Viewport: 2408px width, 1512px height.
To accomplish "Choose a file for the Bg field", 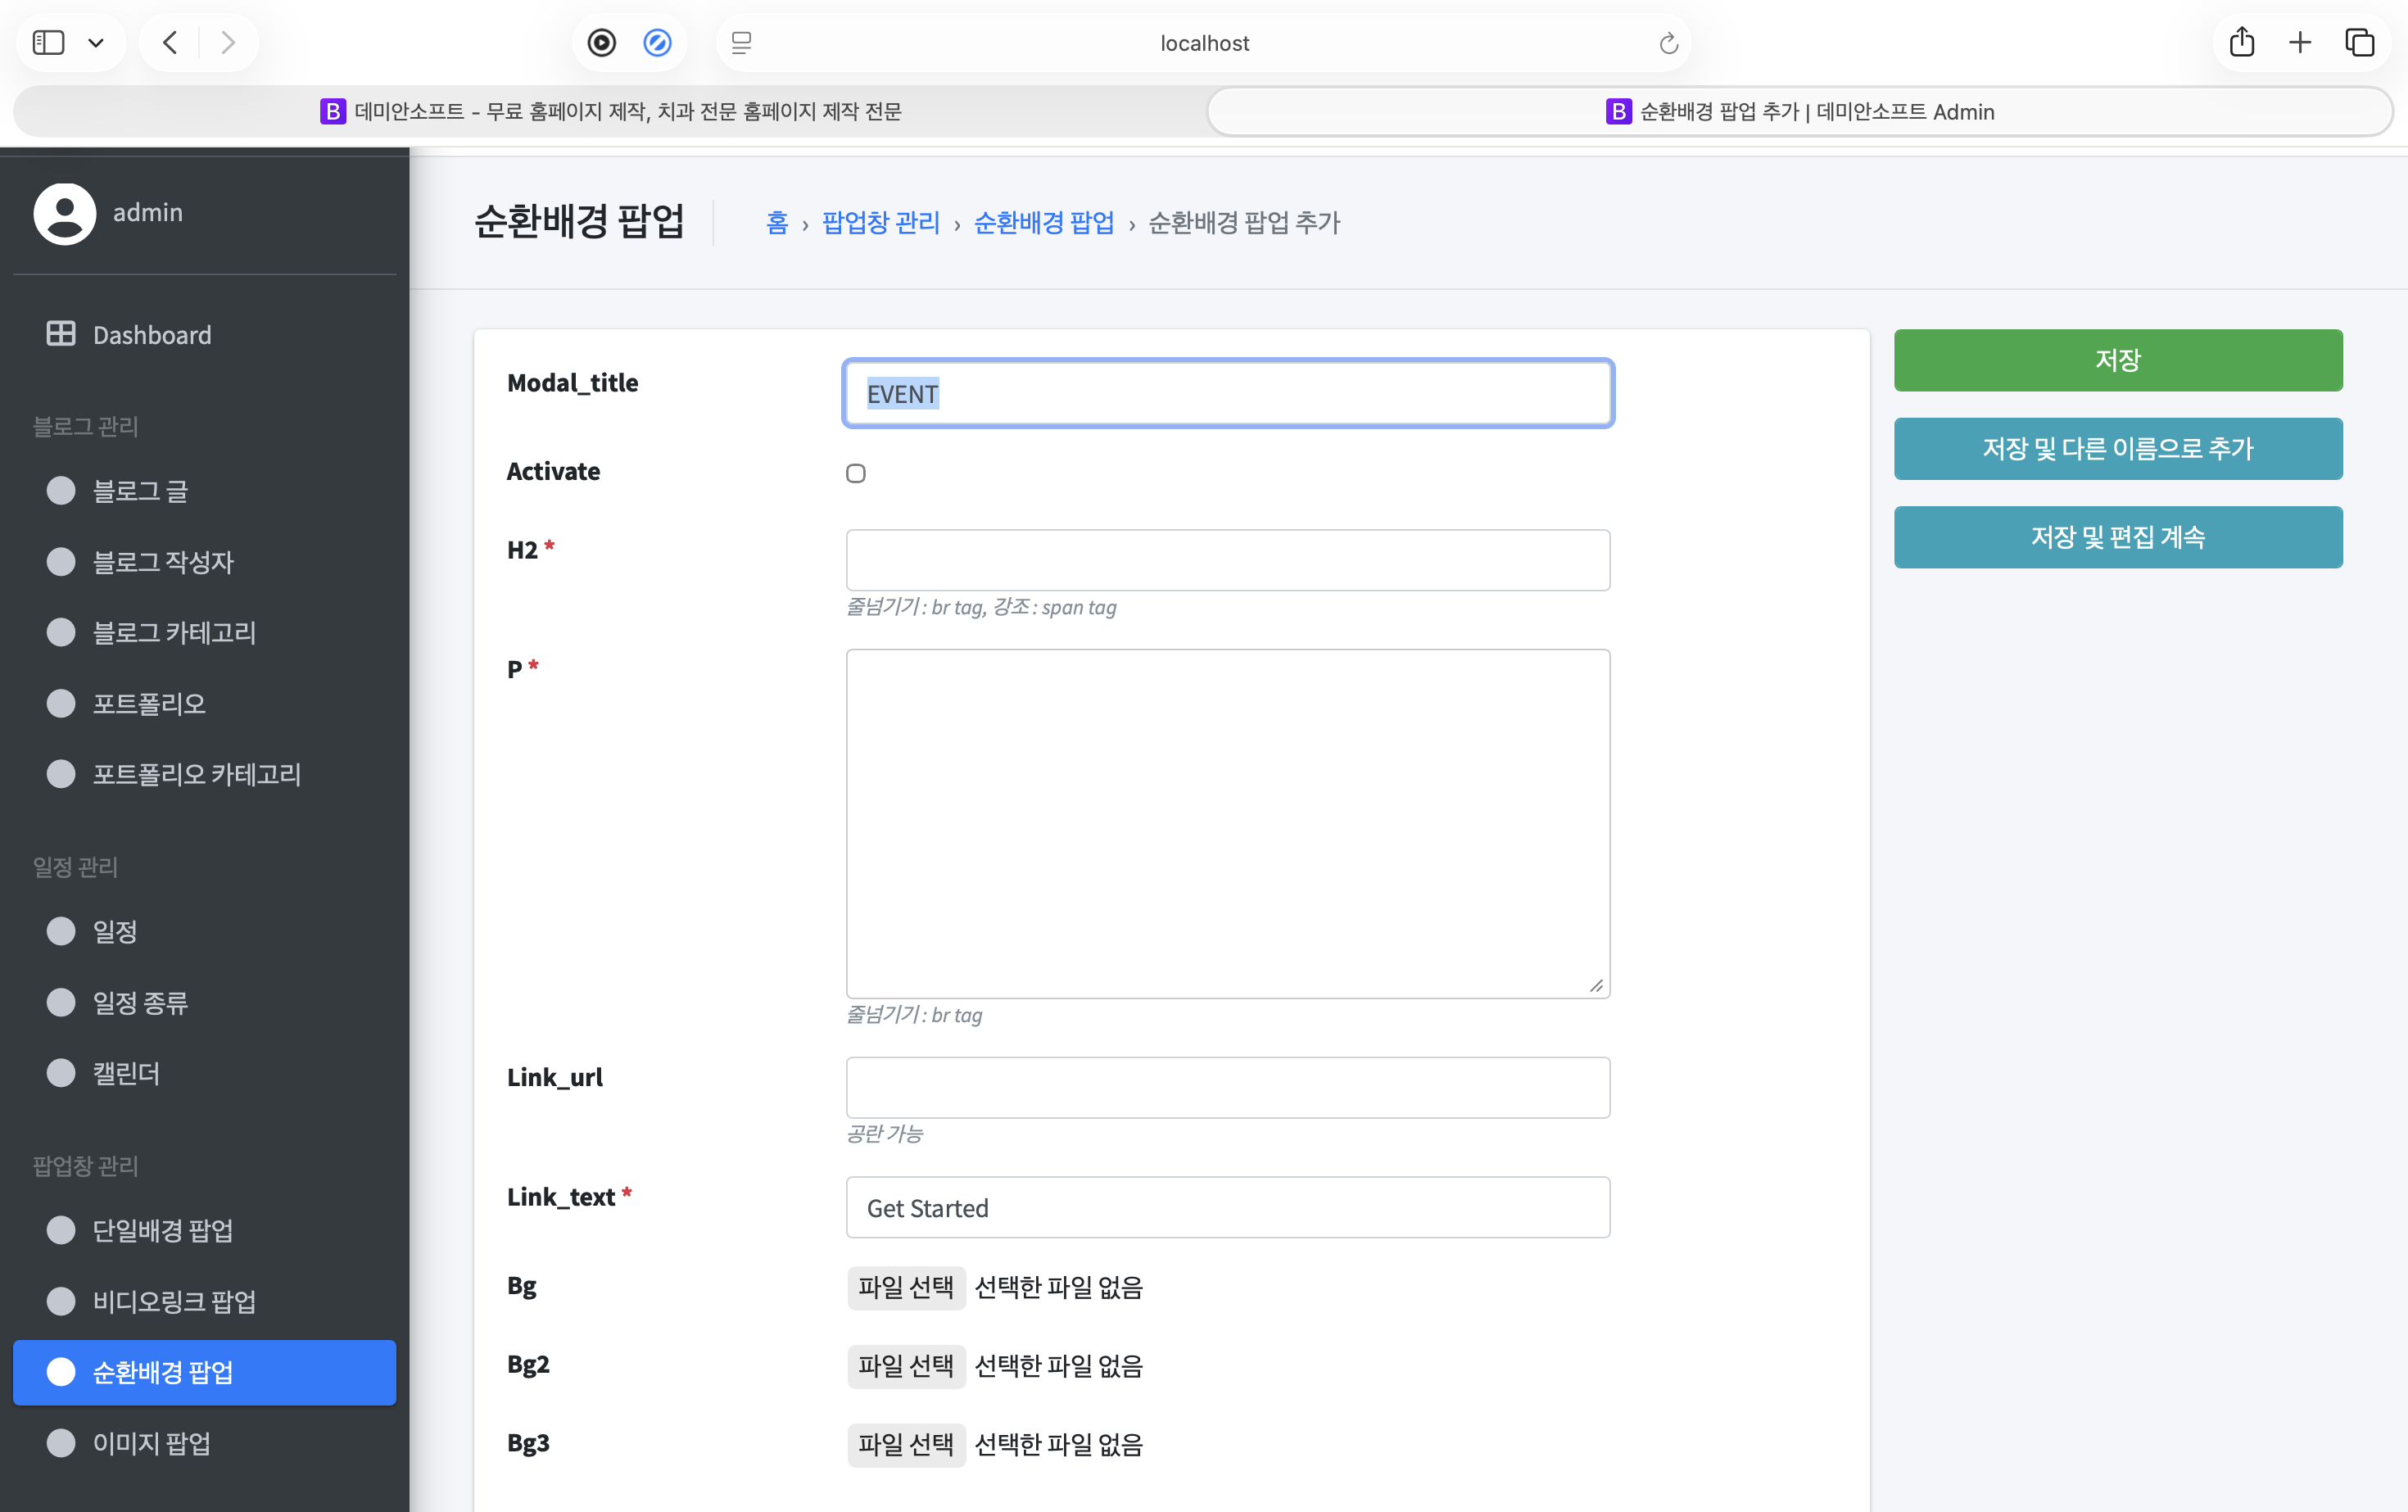I will 905,1287.
